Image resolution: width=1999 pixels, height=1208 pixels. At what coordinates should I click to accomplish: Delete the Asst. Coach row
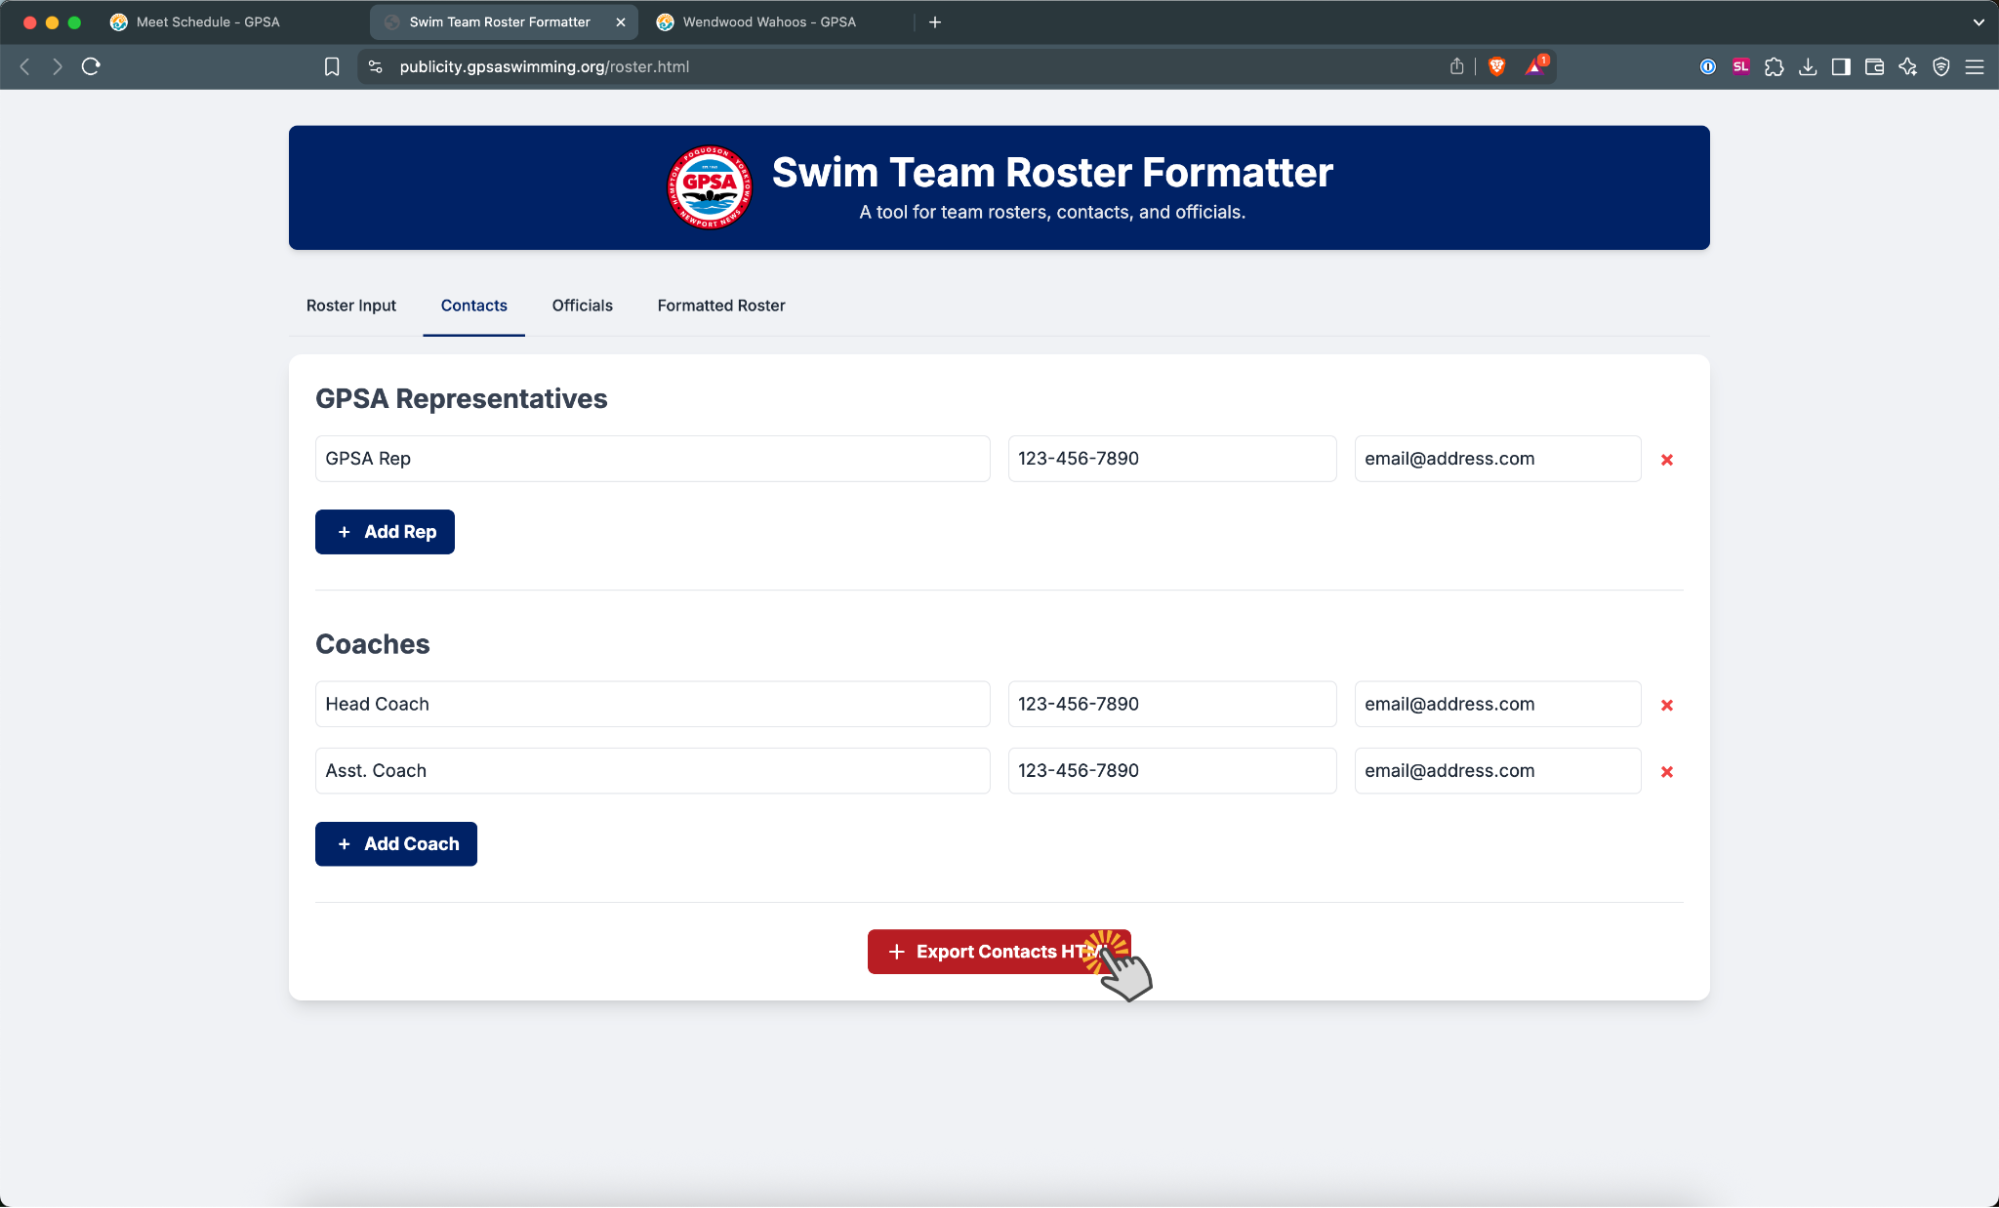coord(1666,772)
